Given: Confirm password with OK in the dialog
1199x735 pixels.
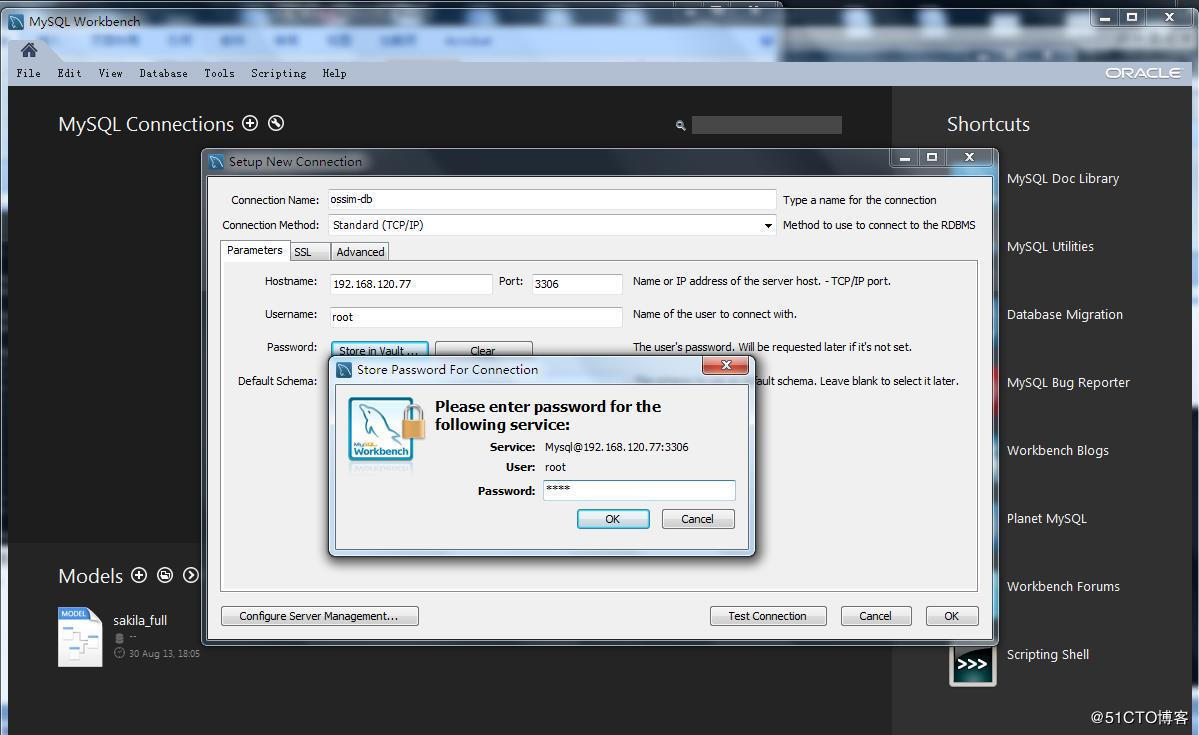Looking at the screenshot, I should 613,519.
